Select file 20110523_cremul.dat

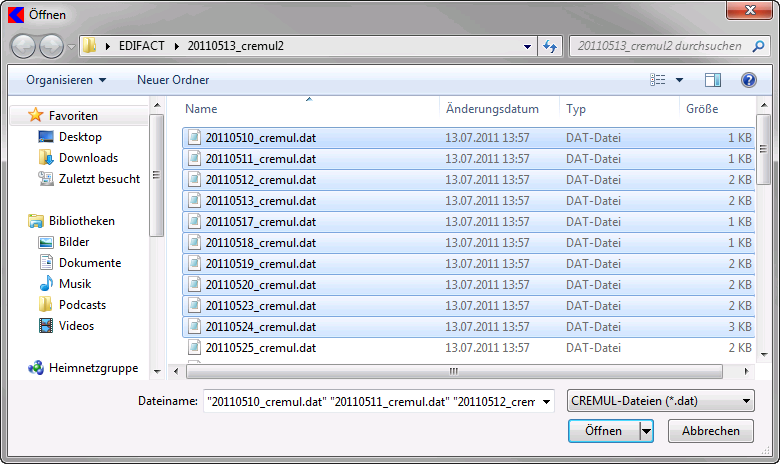pos(468,305)
